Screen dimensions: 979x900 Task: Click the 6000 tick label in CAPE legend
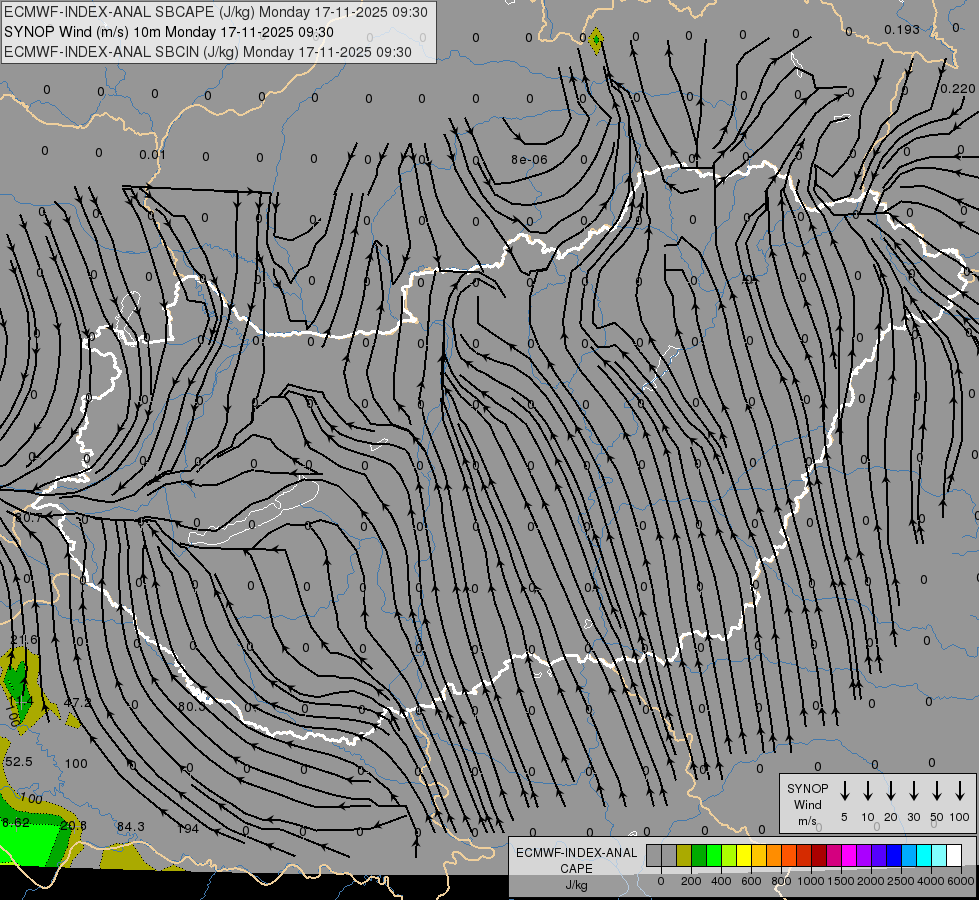[960, 881]
